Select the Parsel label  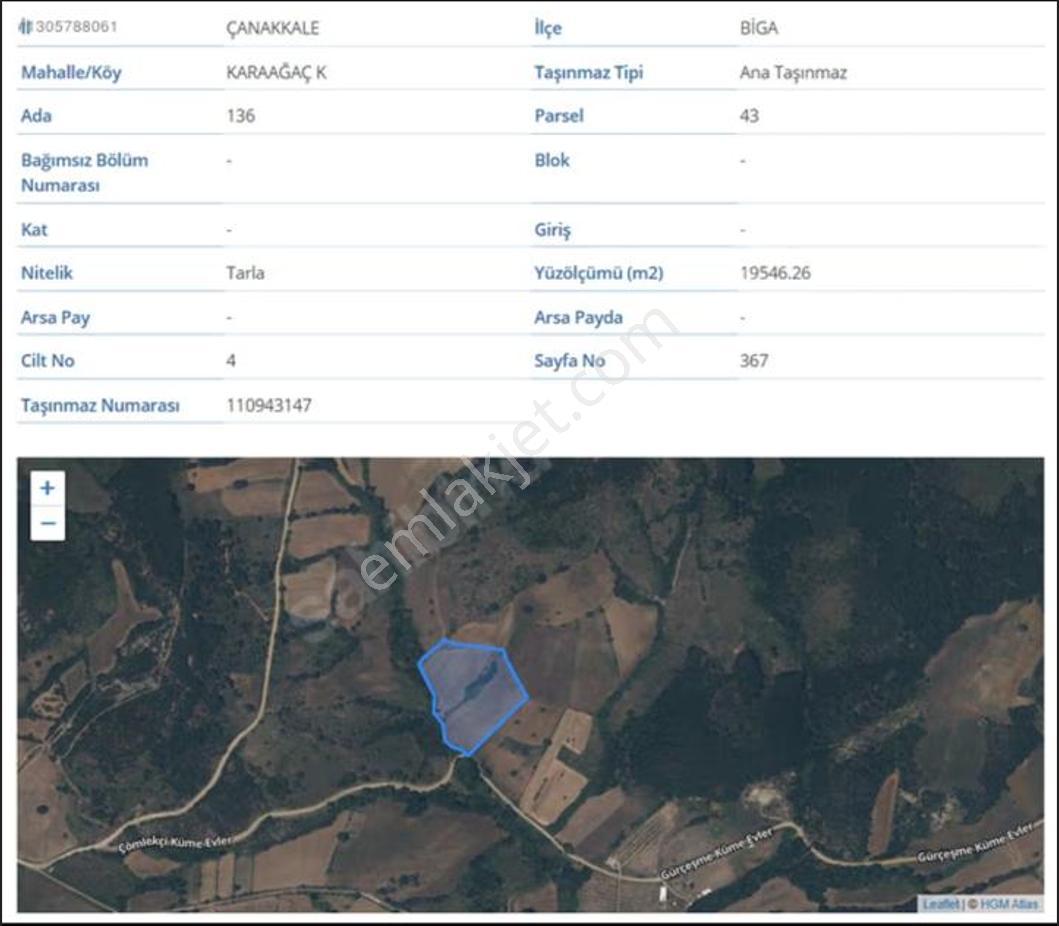click(x=559, y=115)
